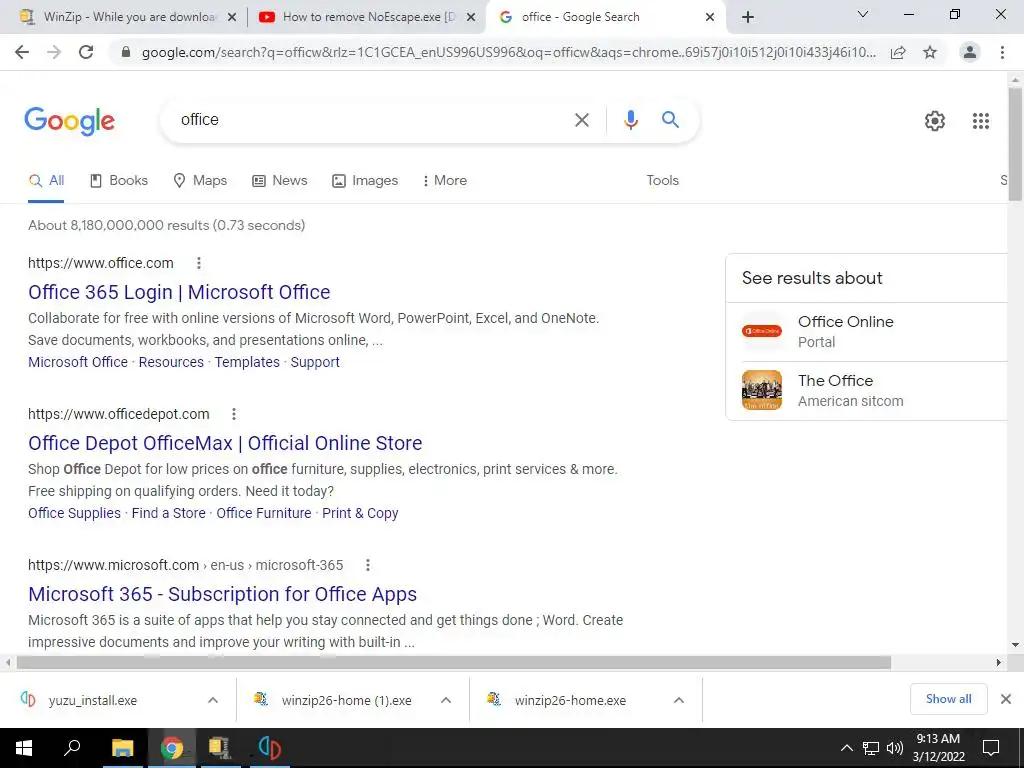Bookmark this tab with the star
The image size is (1024, 768).
930,52
